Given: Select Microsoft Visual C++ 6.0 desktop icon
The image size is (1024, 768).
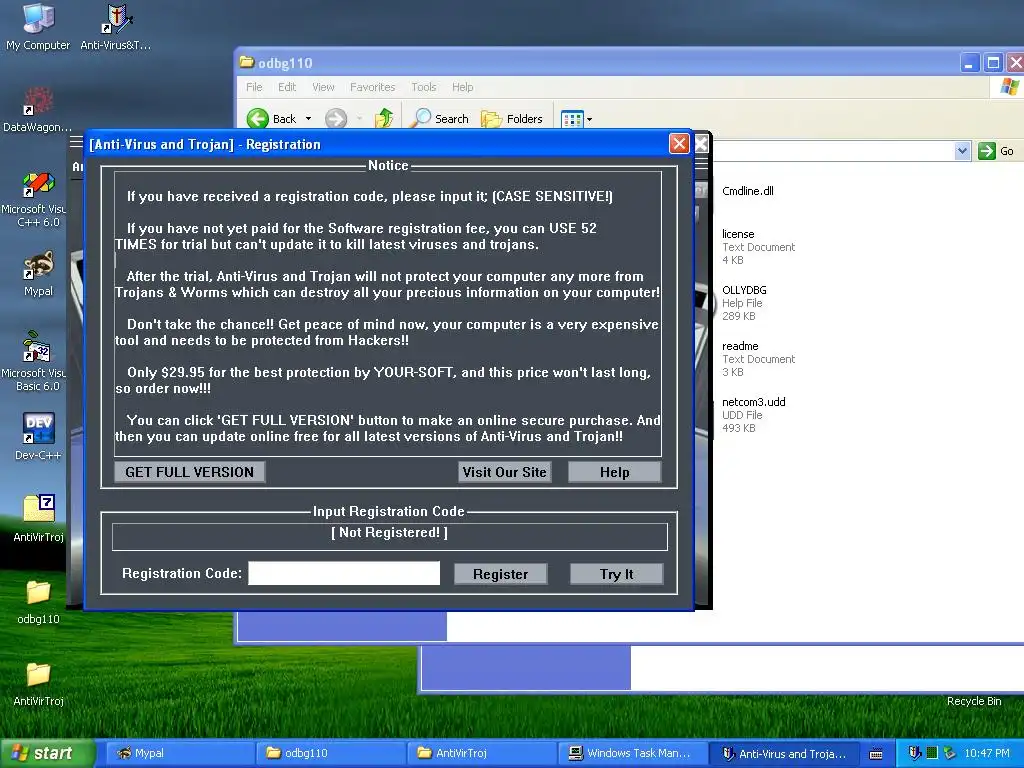Looking at the screenshot, I should [37, 199].
